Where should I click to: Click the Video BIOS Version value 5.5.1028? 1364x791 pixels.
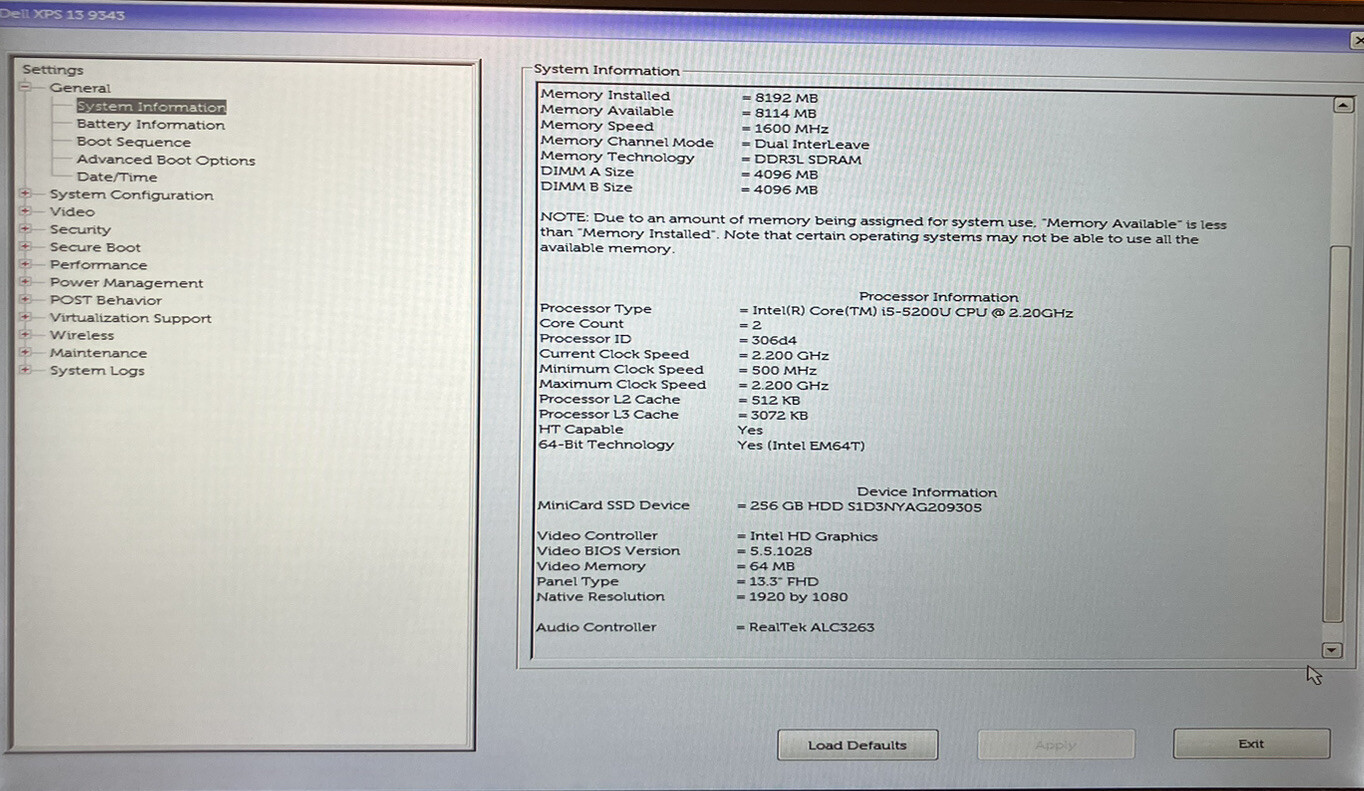[781, 551]
